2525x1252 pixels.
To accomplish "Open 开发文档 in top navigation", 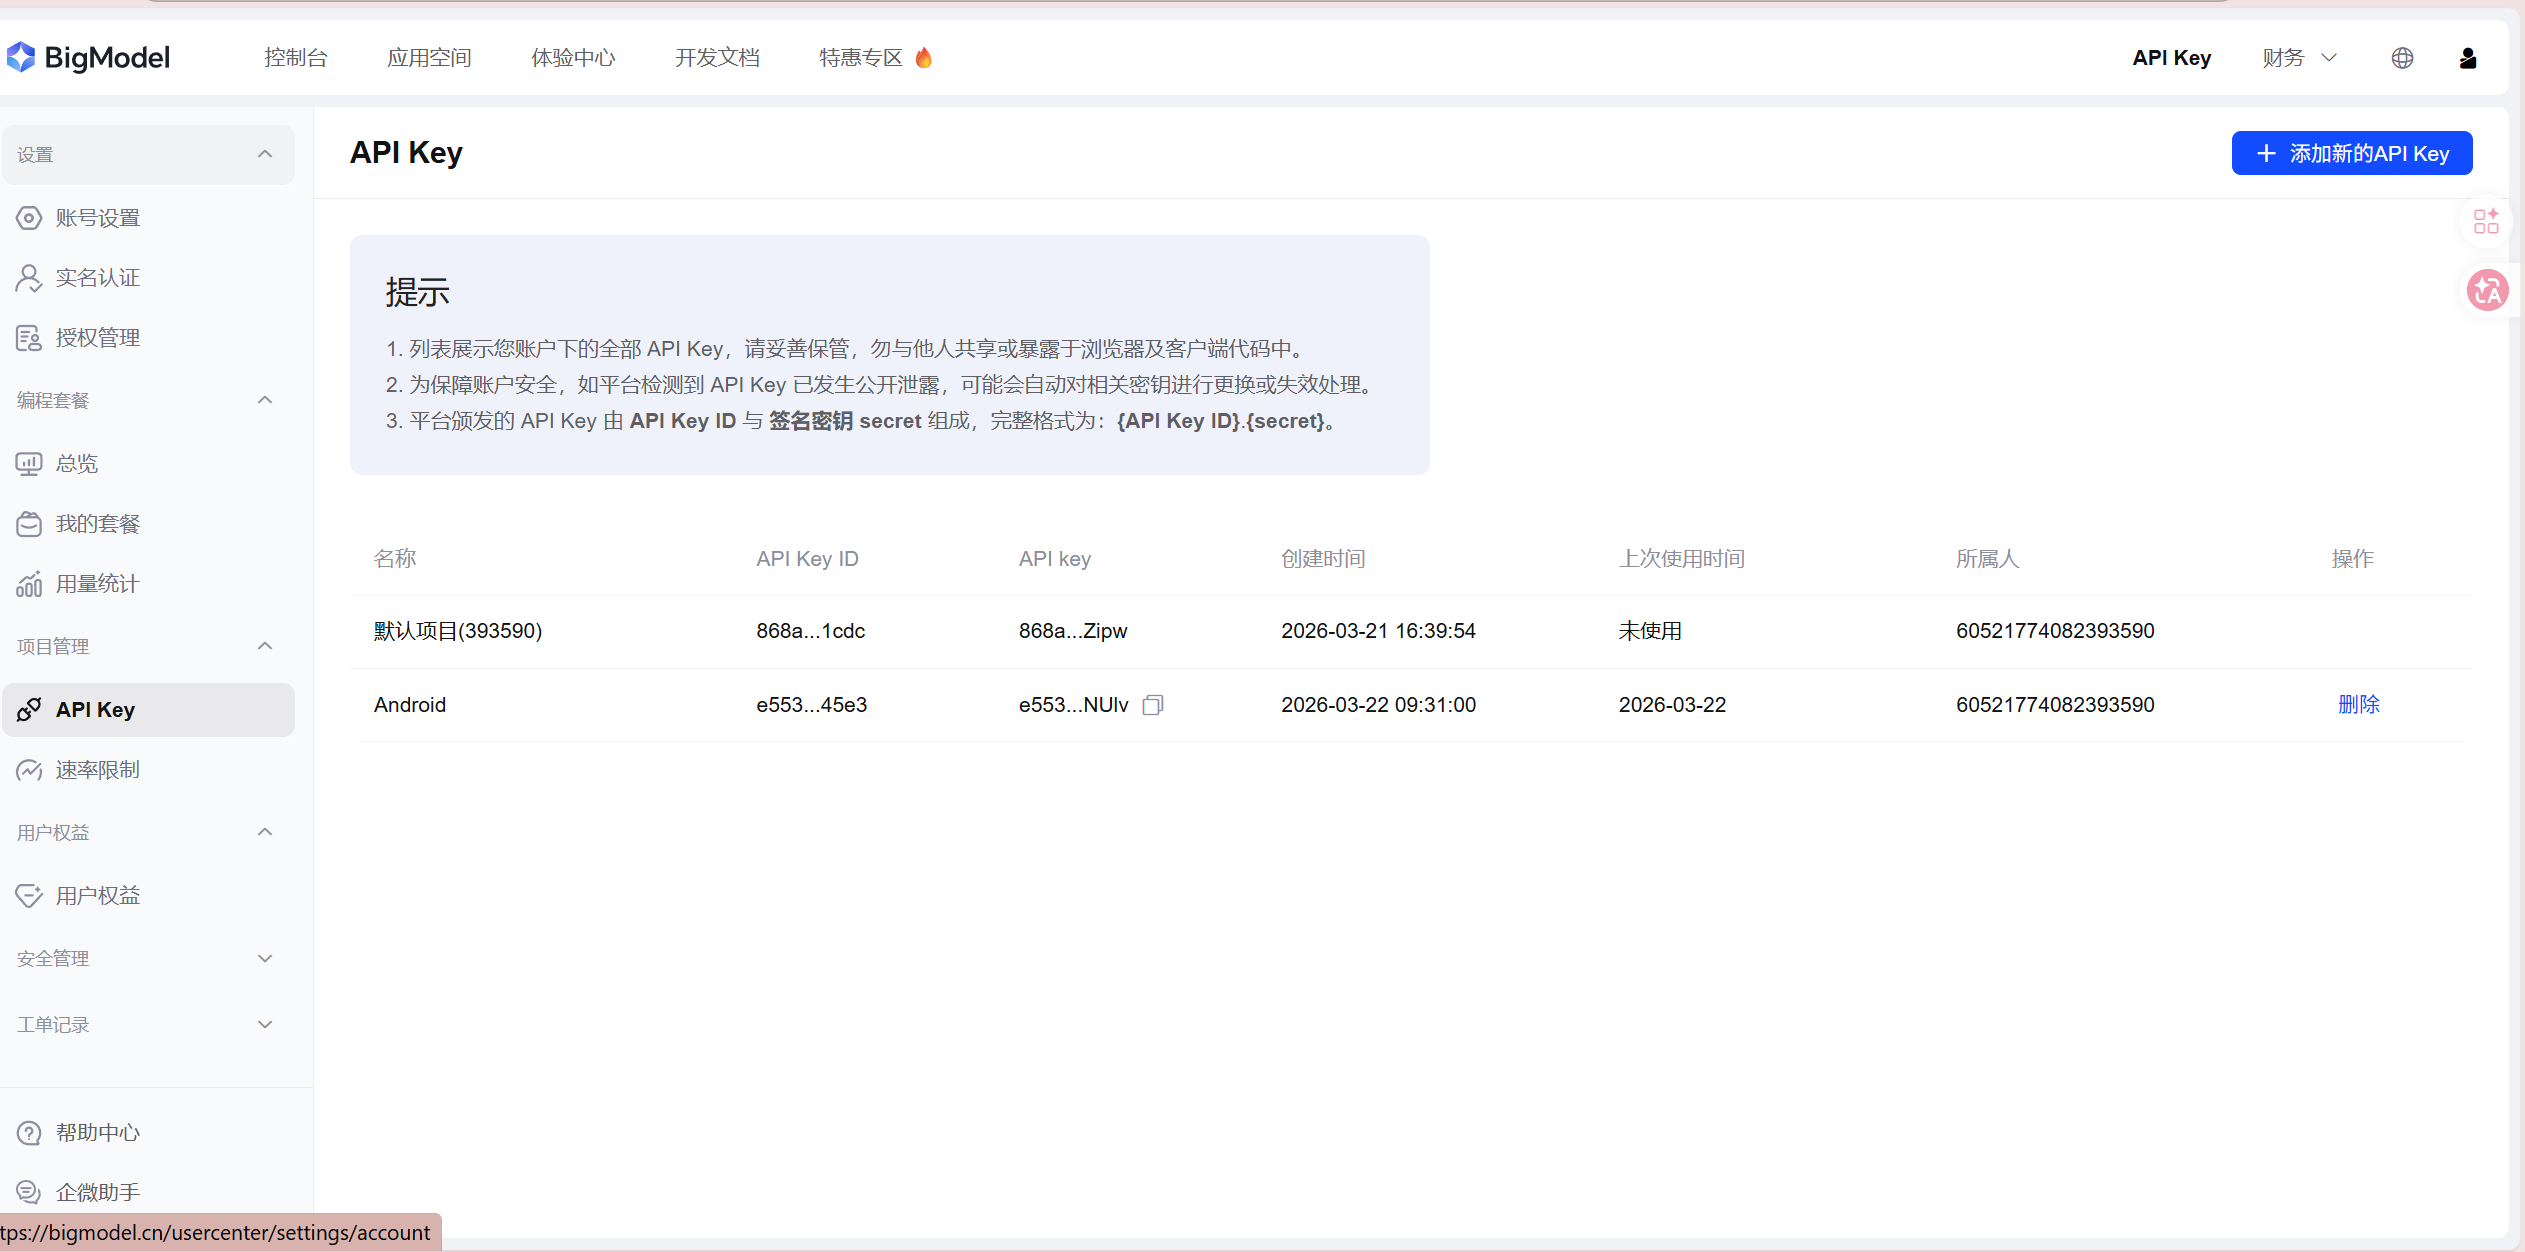I will 717,58.
